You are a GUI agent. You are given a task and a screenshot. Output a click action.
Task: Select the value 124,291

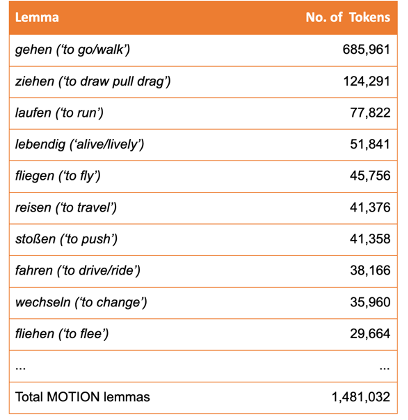tap(366, 81)
